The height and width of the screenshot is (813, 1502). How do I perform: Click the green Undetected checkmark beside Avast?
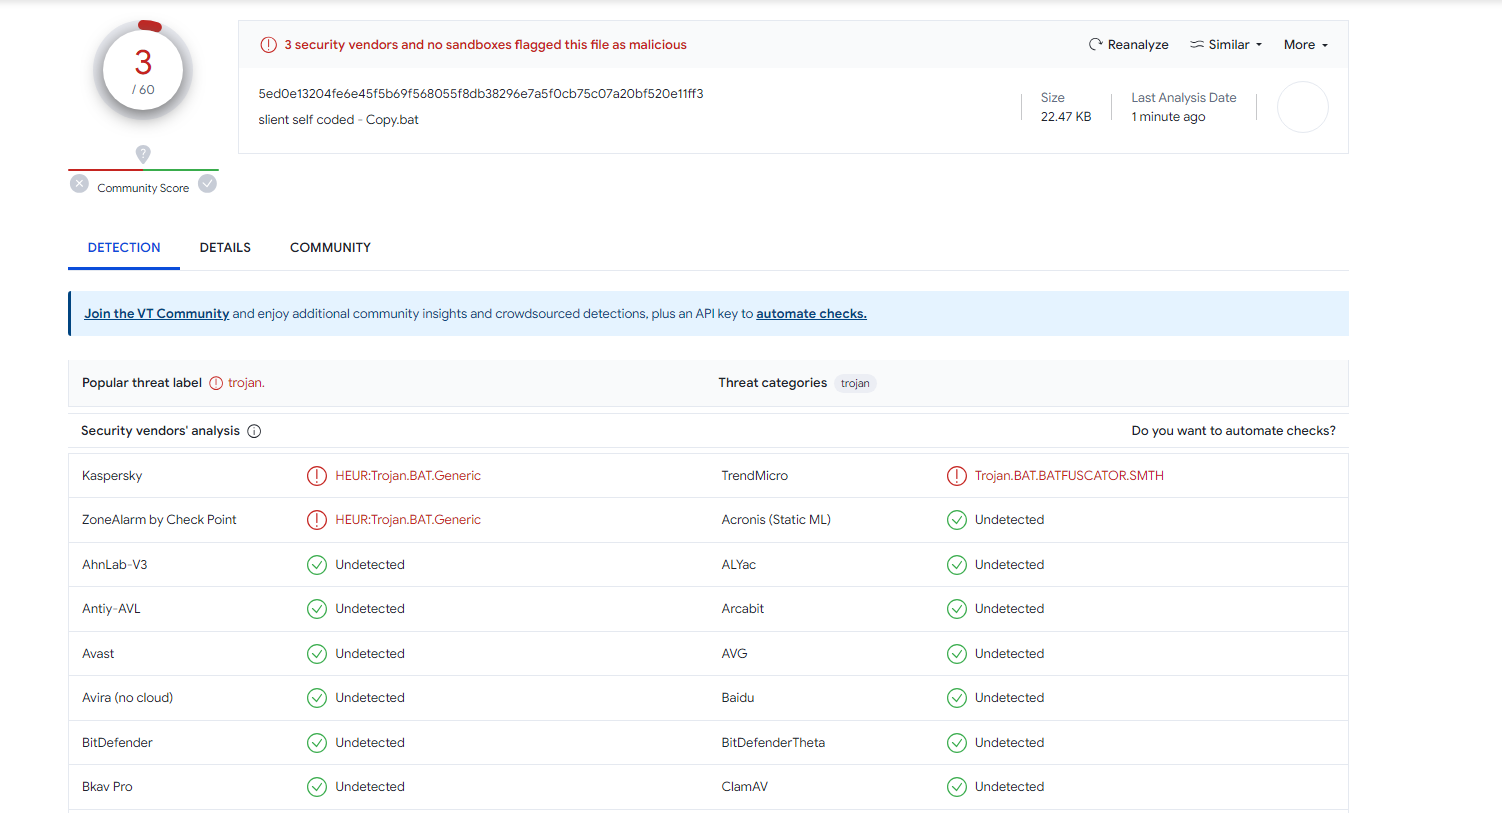[317, 653]
